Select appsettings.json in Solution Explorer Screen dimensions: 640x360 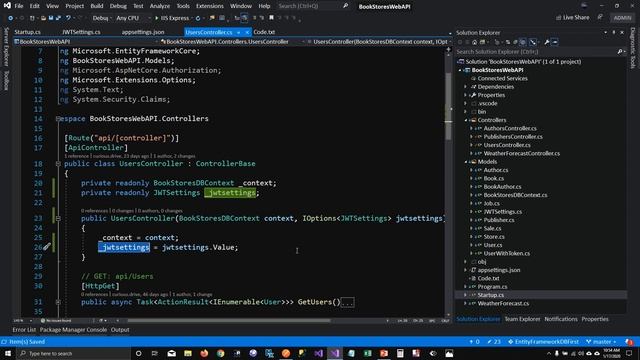pos(499,270)
